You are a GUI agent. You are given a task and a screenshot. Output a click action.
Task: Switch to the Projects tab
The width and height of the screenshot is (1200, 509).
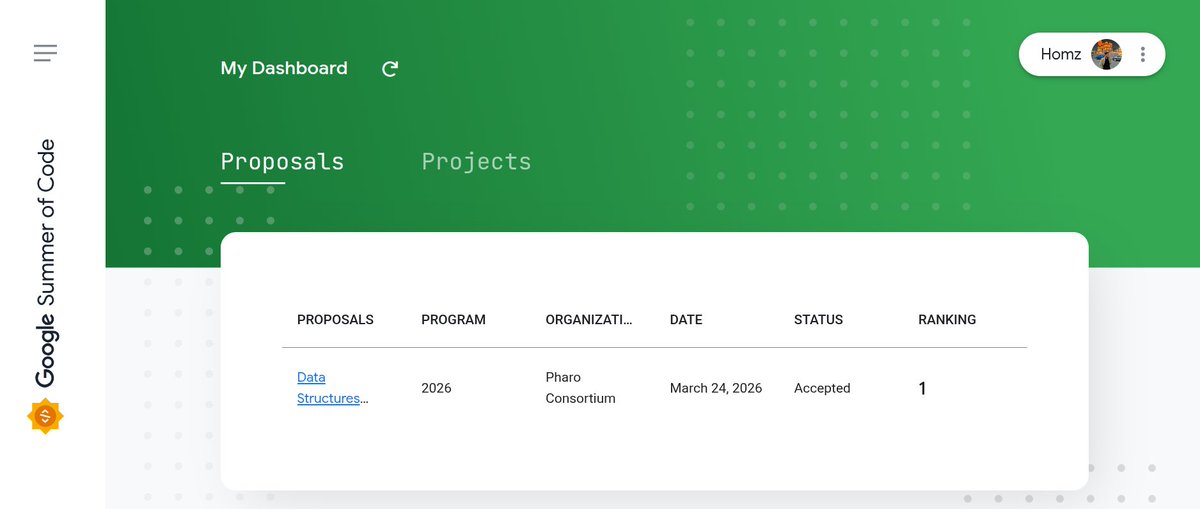coord(476,162)
